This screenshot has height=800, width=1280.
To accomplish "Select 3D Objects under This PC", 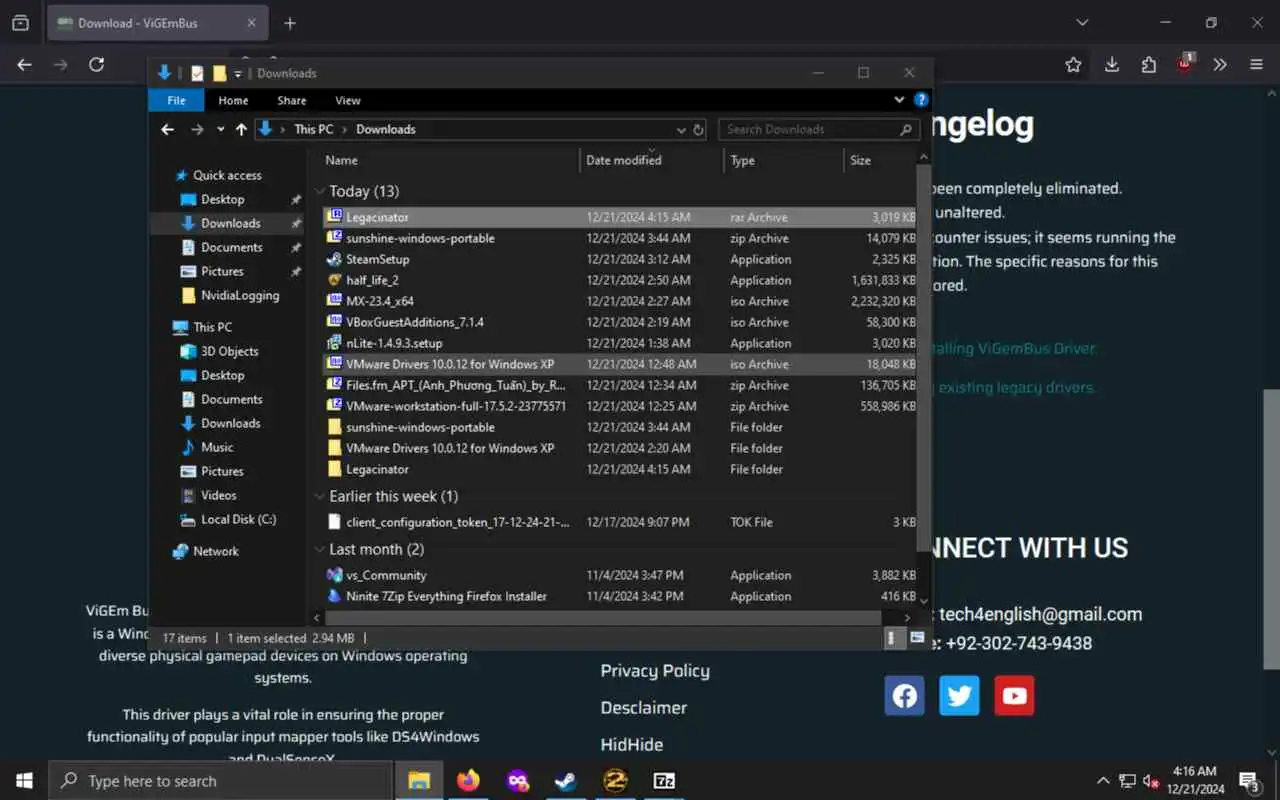I will [x=229, y=351].
